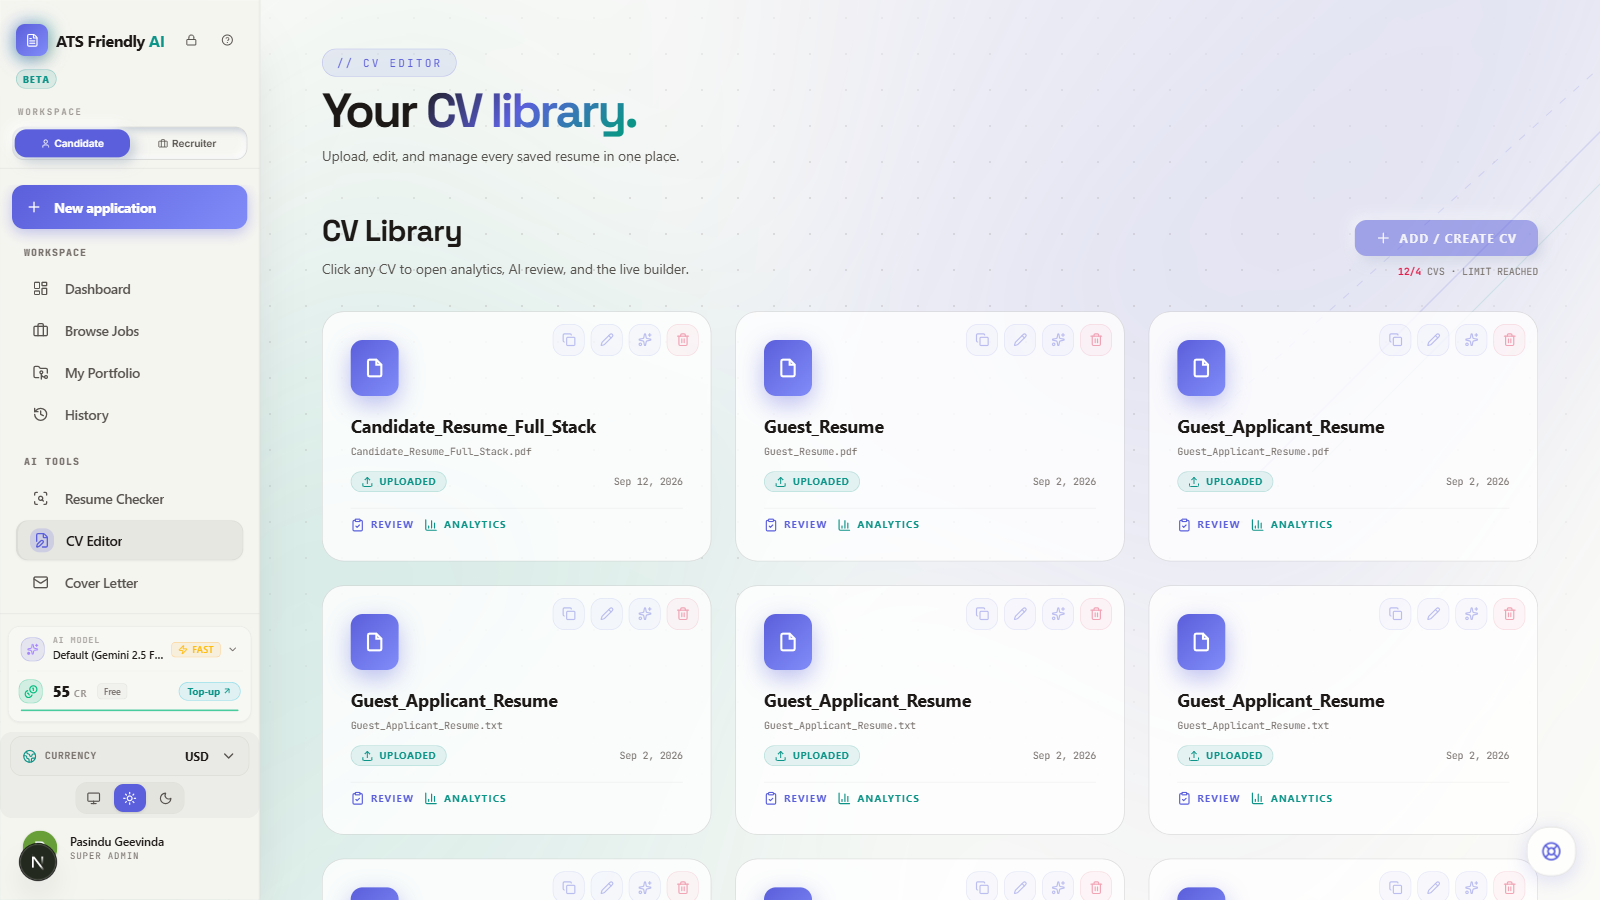Delete the Candidate_Resume_Full_Stack CV

pyautogui.click(x=683, y=340)
